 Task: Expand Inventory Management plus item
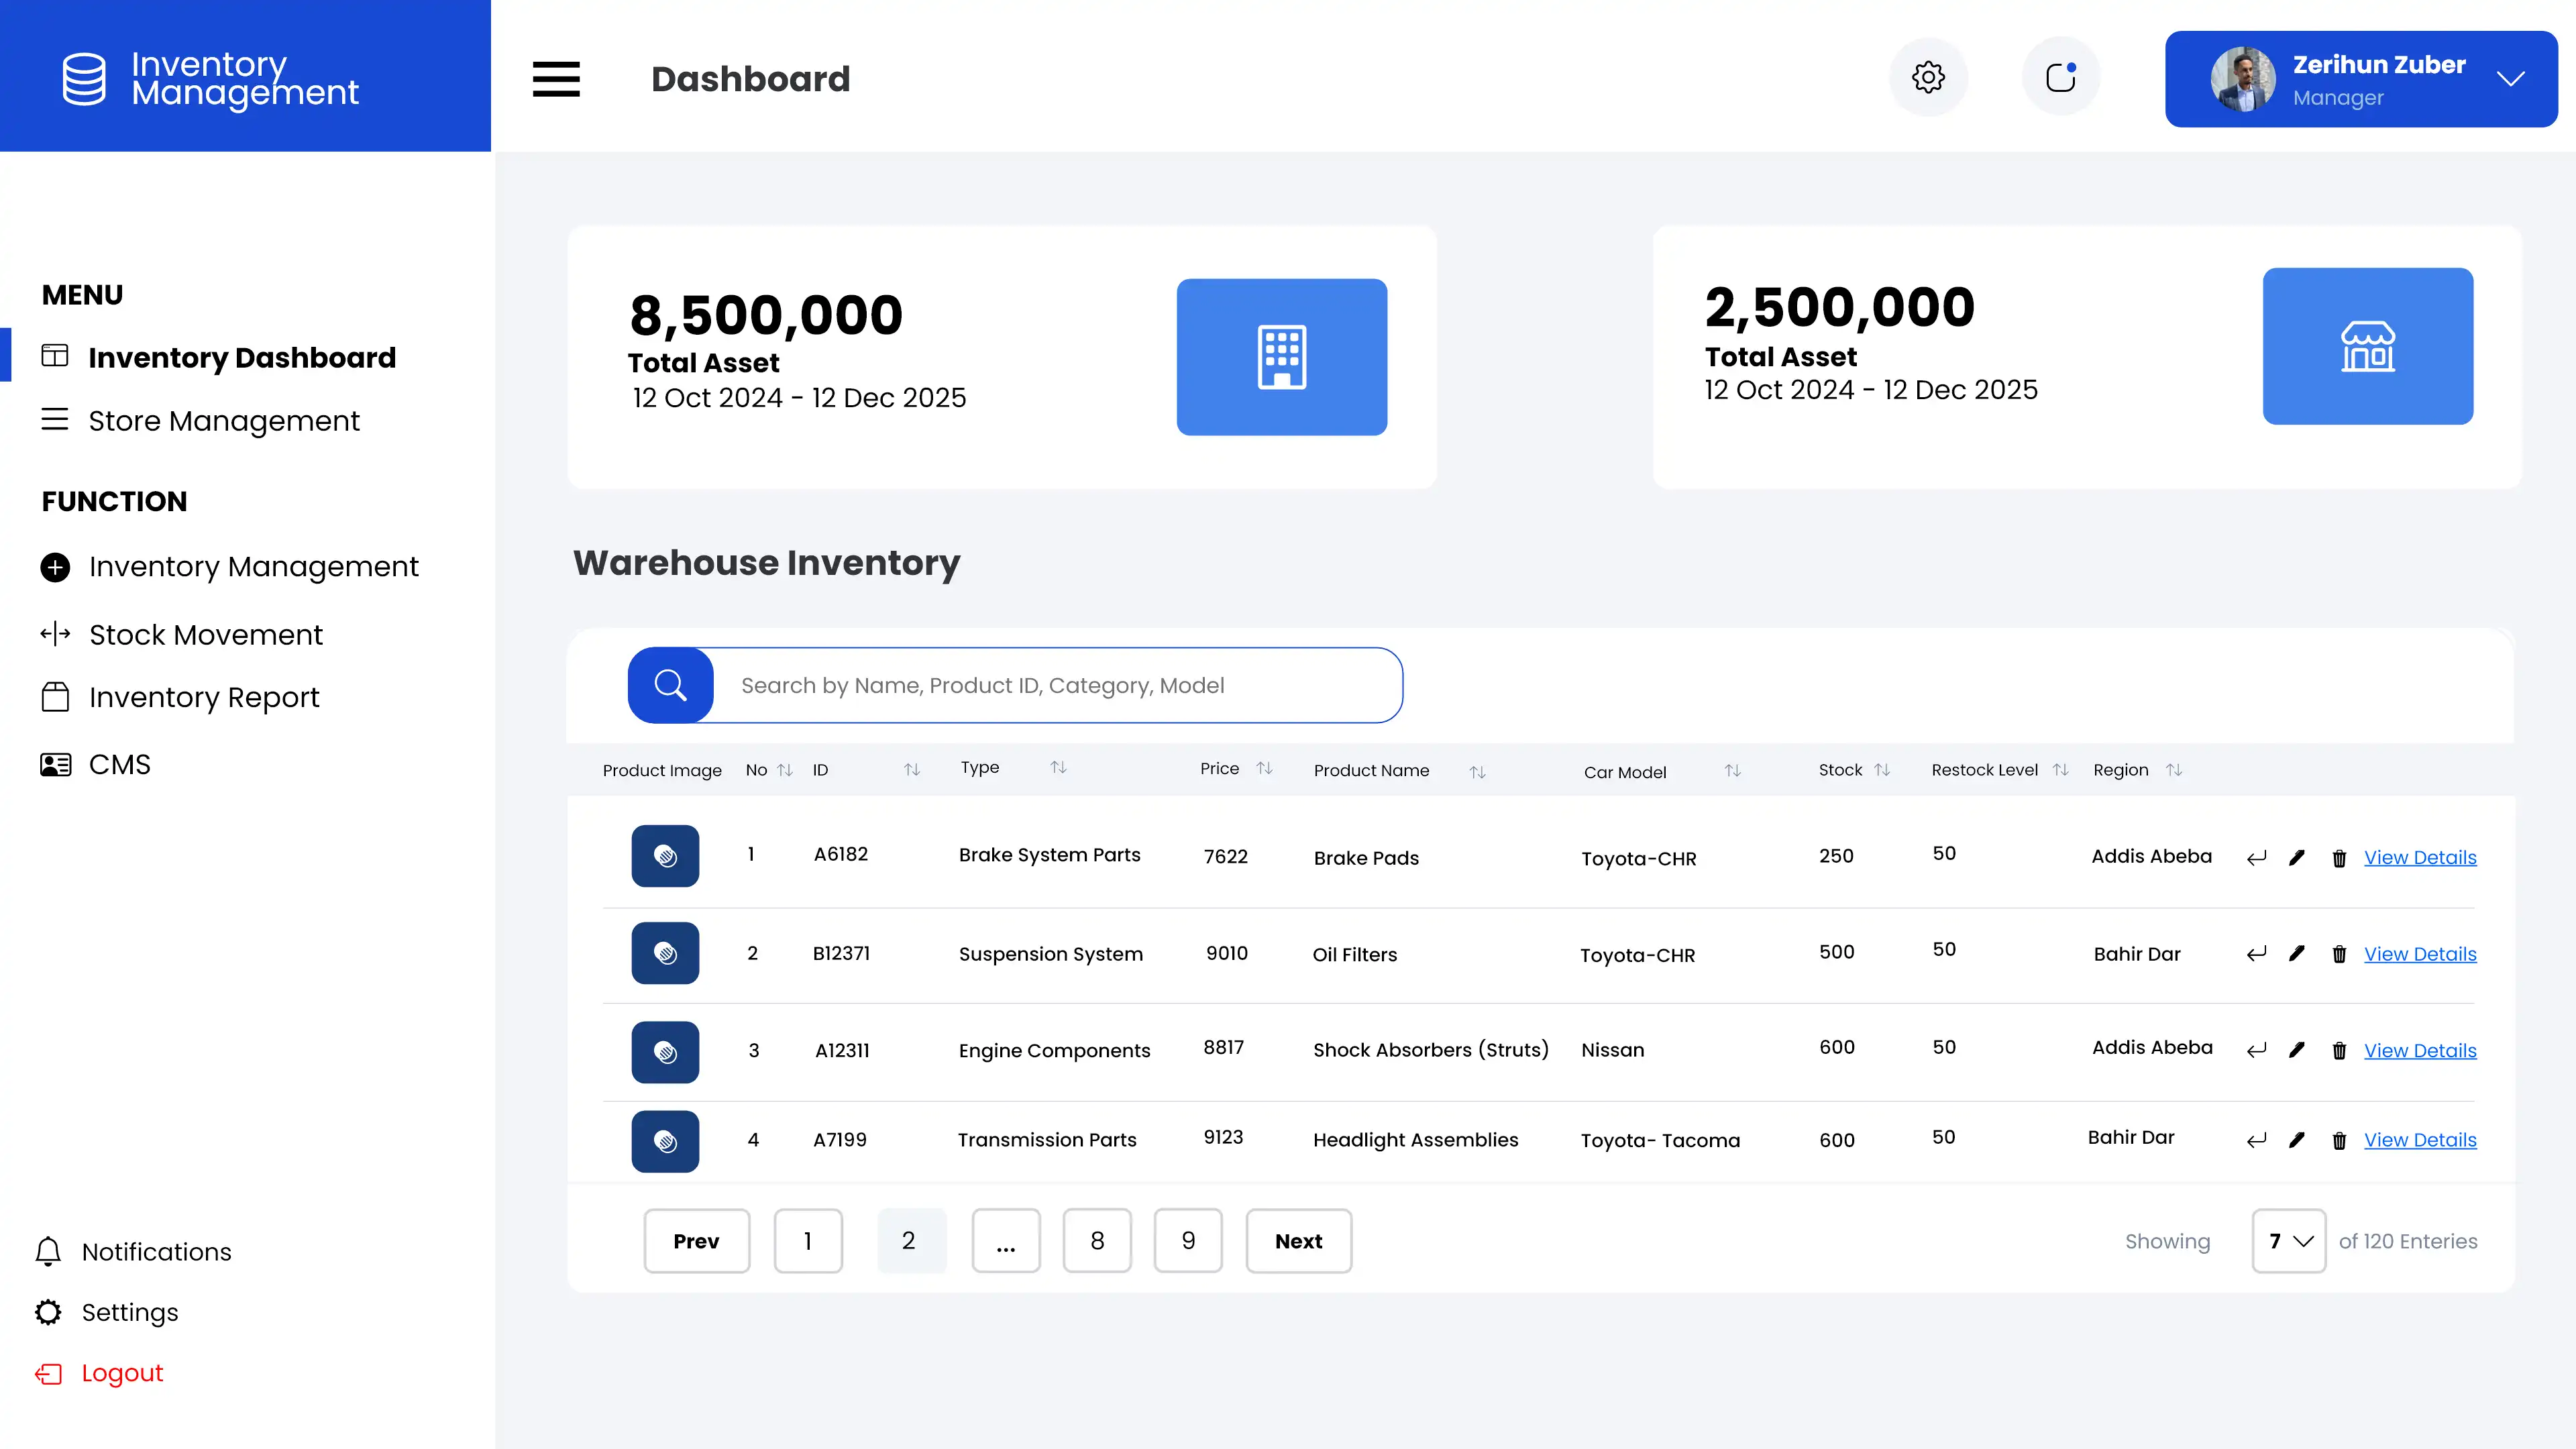56,567
